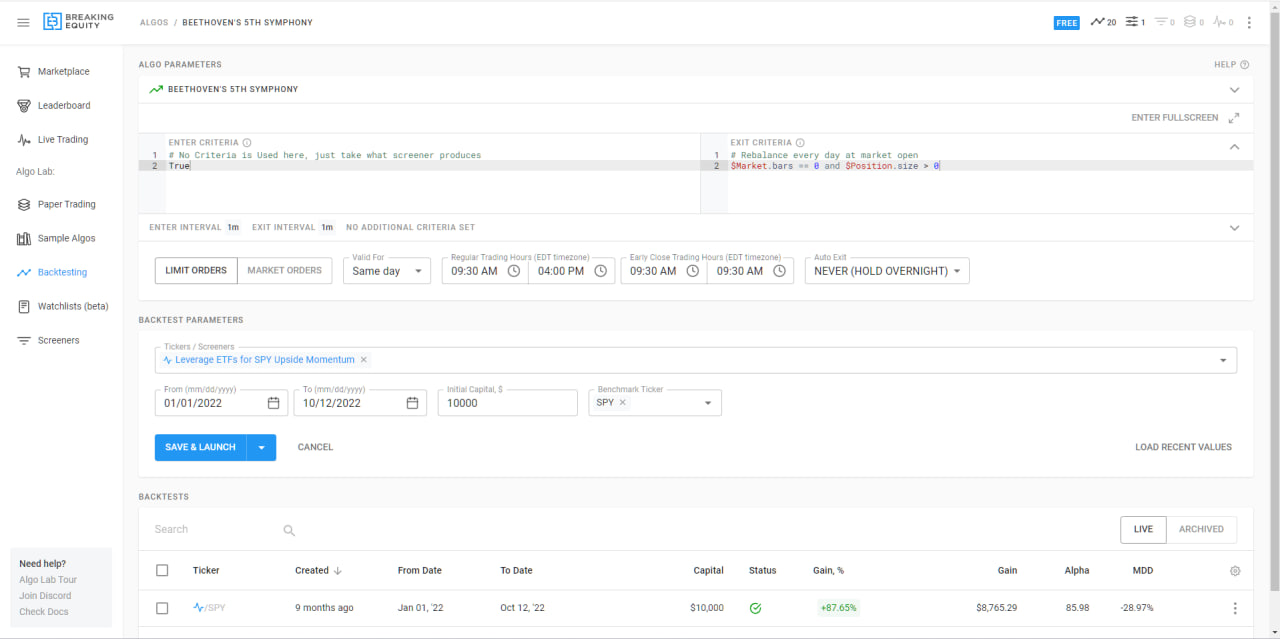Open the backtests table settings gear
Viewport: 1280px width, 639px height.
[x=1235, y=571]
